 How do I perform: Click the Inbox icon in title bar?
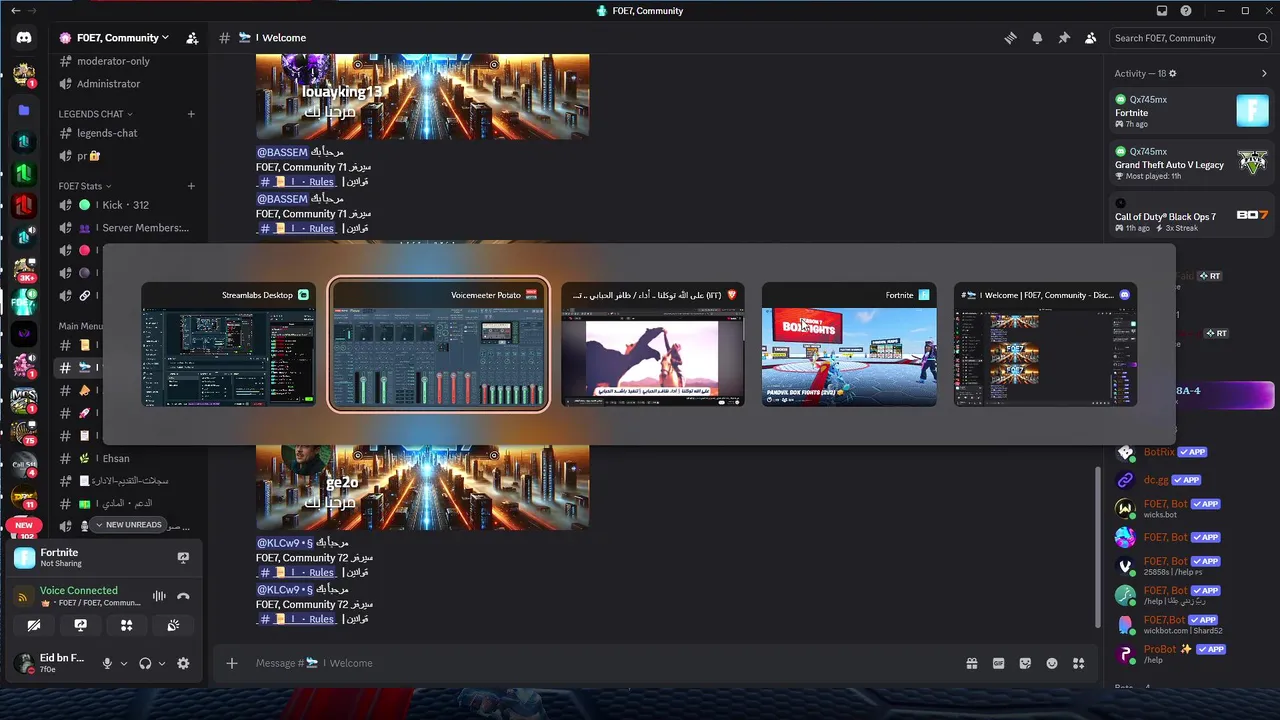[1162, 11]
